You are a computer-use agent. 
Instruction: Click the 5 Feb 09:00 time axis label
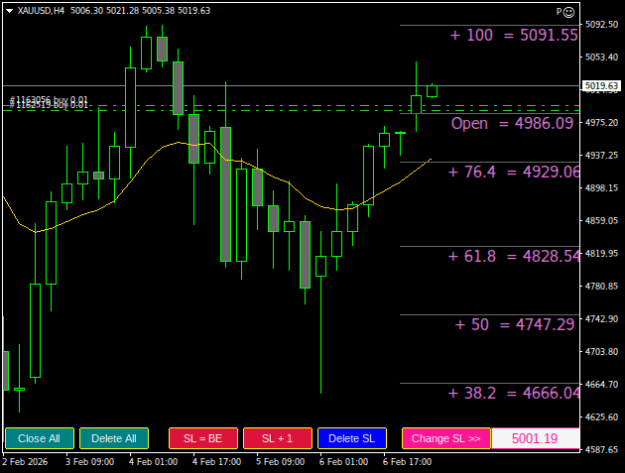tap(280, 462)
